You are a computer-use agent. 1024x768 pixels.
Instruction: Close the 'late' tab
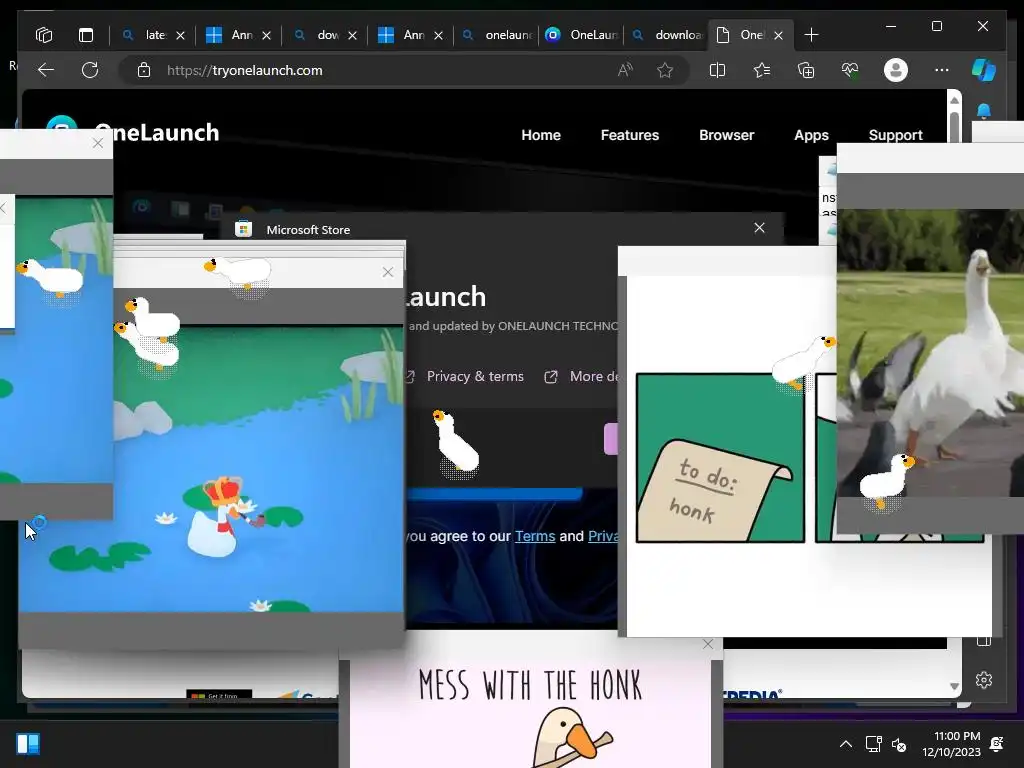[180, 35]
